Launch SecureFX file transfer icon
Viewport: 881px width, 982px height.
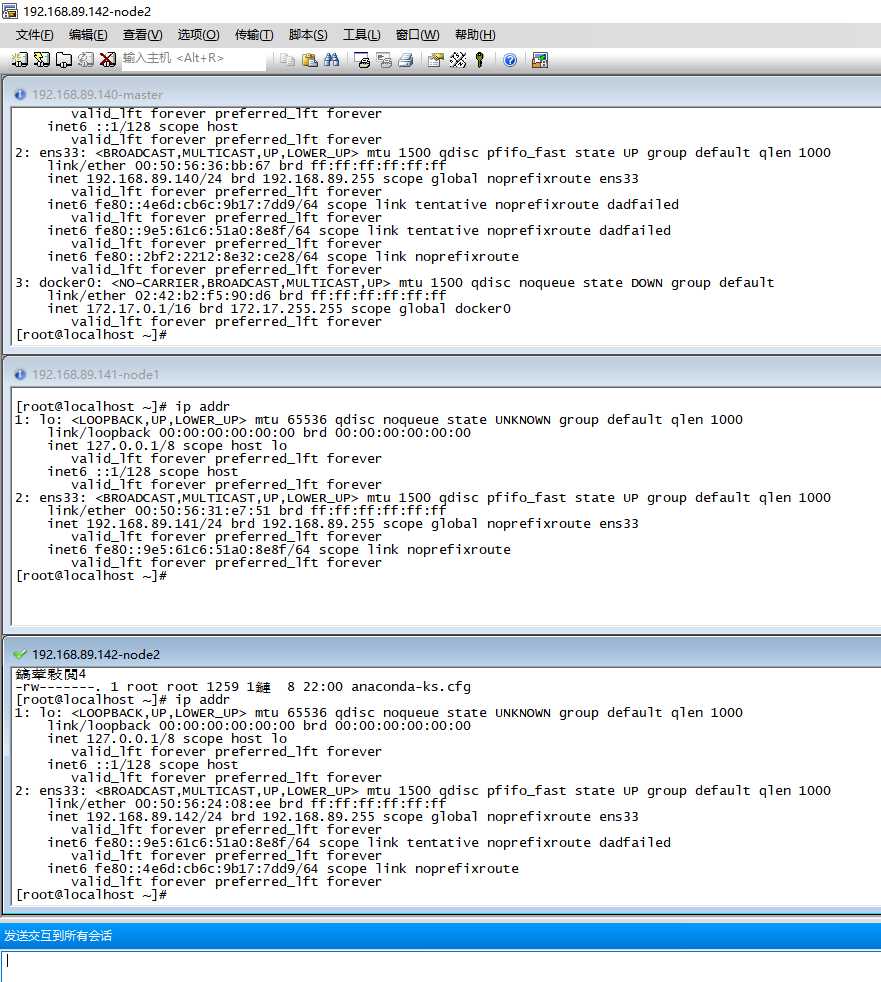click(x=540, y=59)
